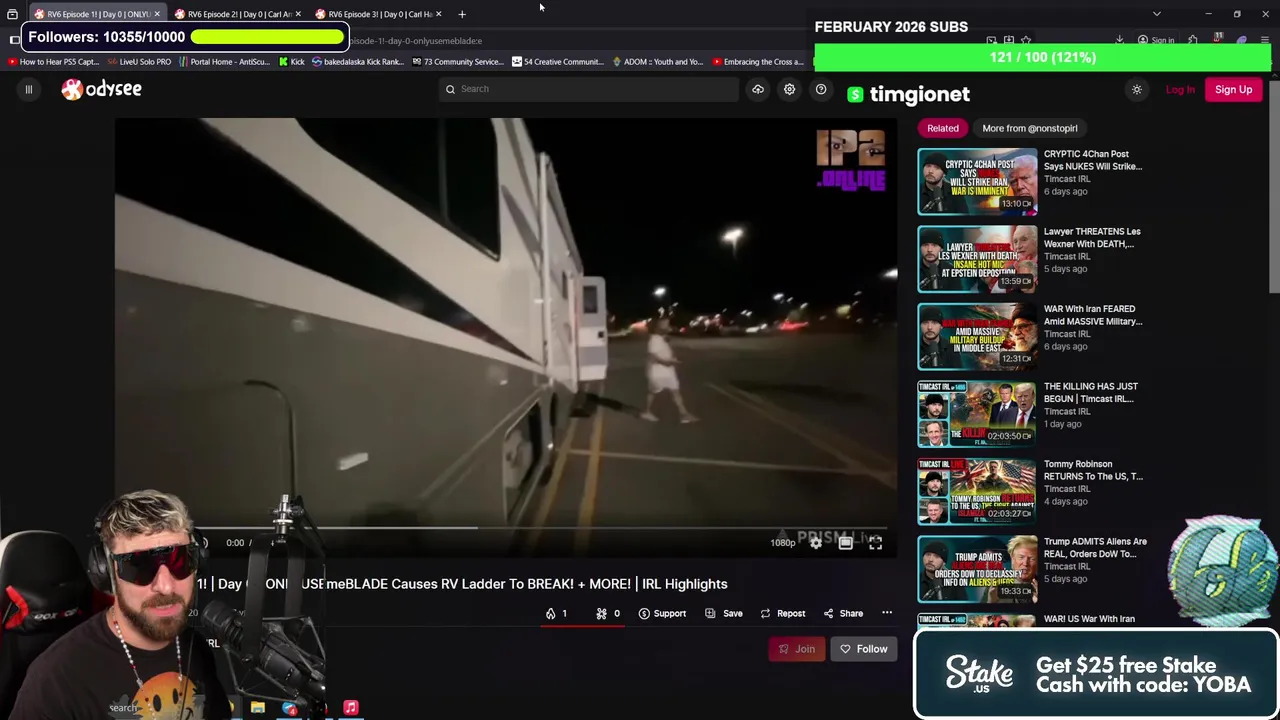Toggle Odysee light/dark theme sun icon
The image size is (1280, 720).
[1136, 90]
